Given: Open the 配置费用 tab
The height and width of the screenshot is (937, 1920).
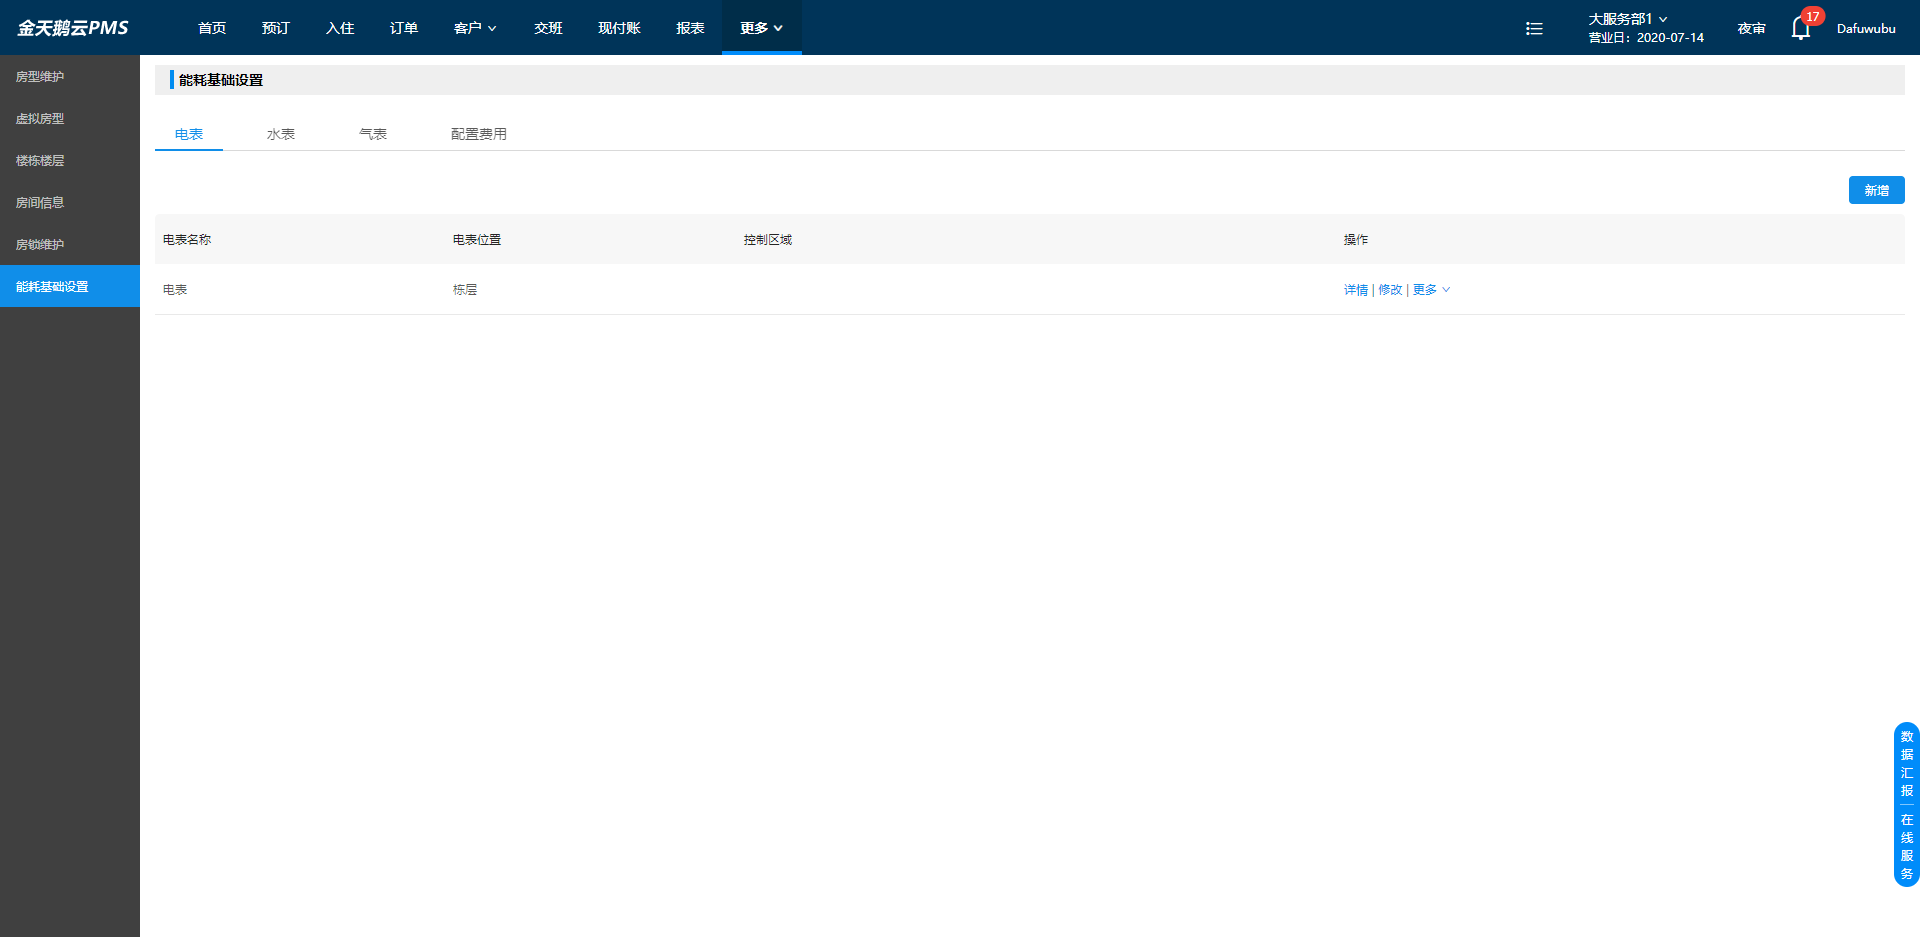Looking at the screenshot, I should pos(479,134).
